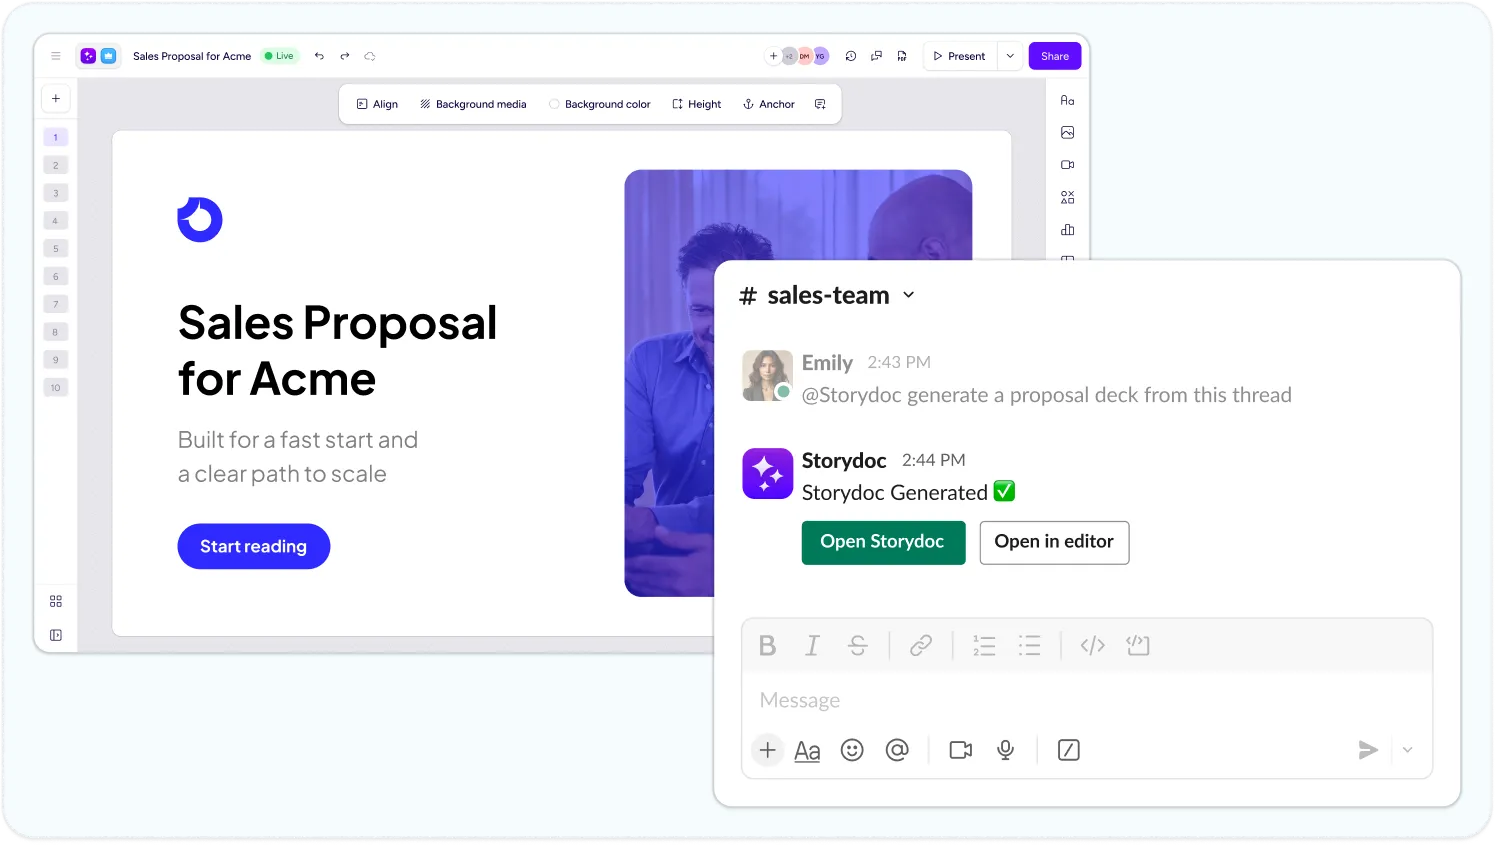1495x845 pixels.
Task: Click the purple sparkle AI icon in header
Action: 88,56
